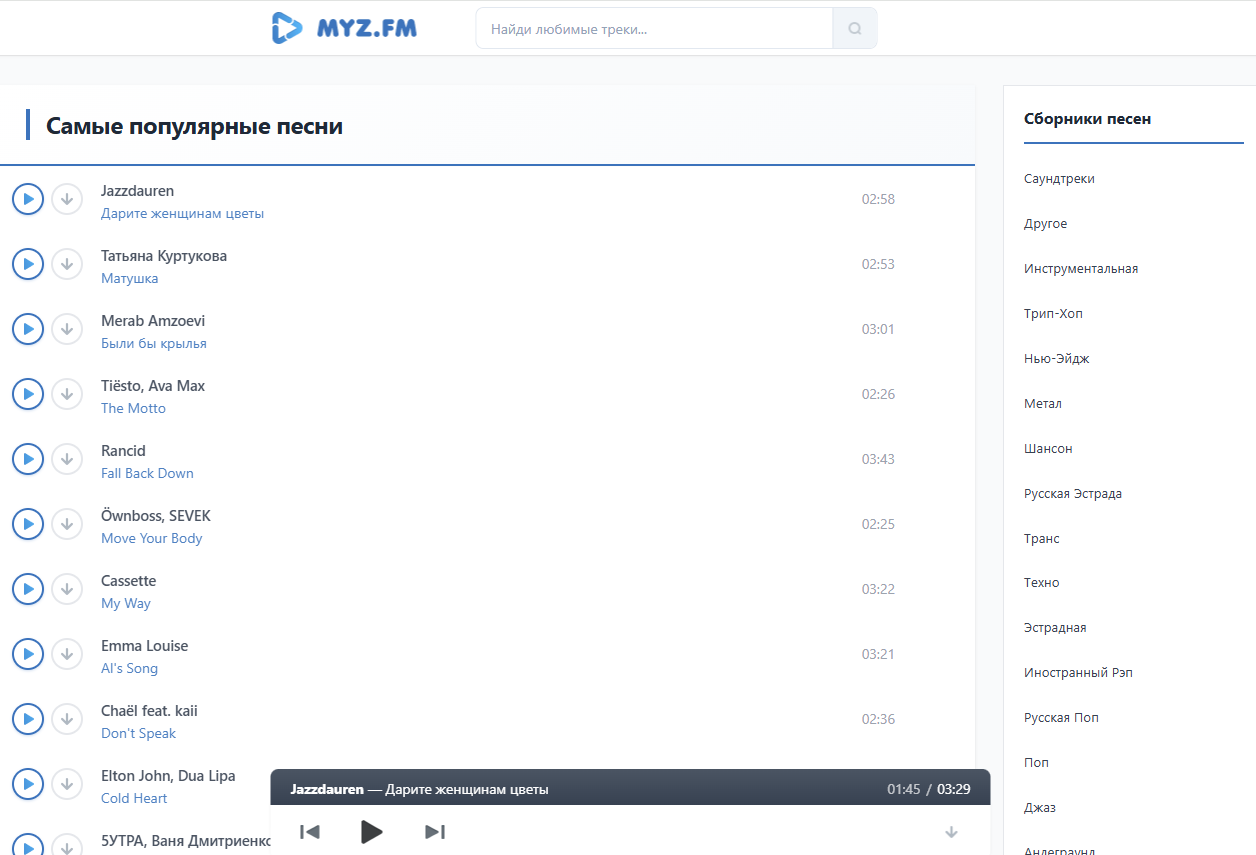Play Emma Louise Al's Song
1256x855 pixels.
click(x=28, y=654)
